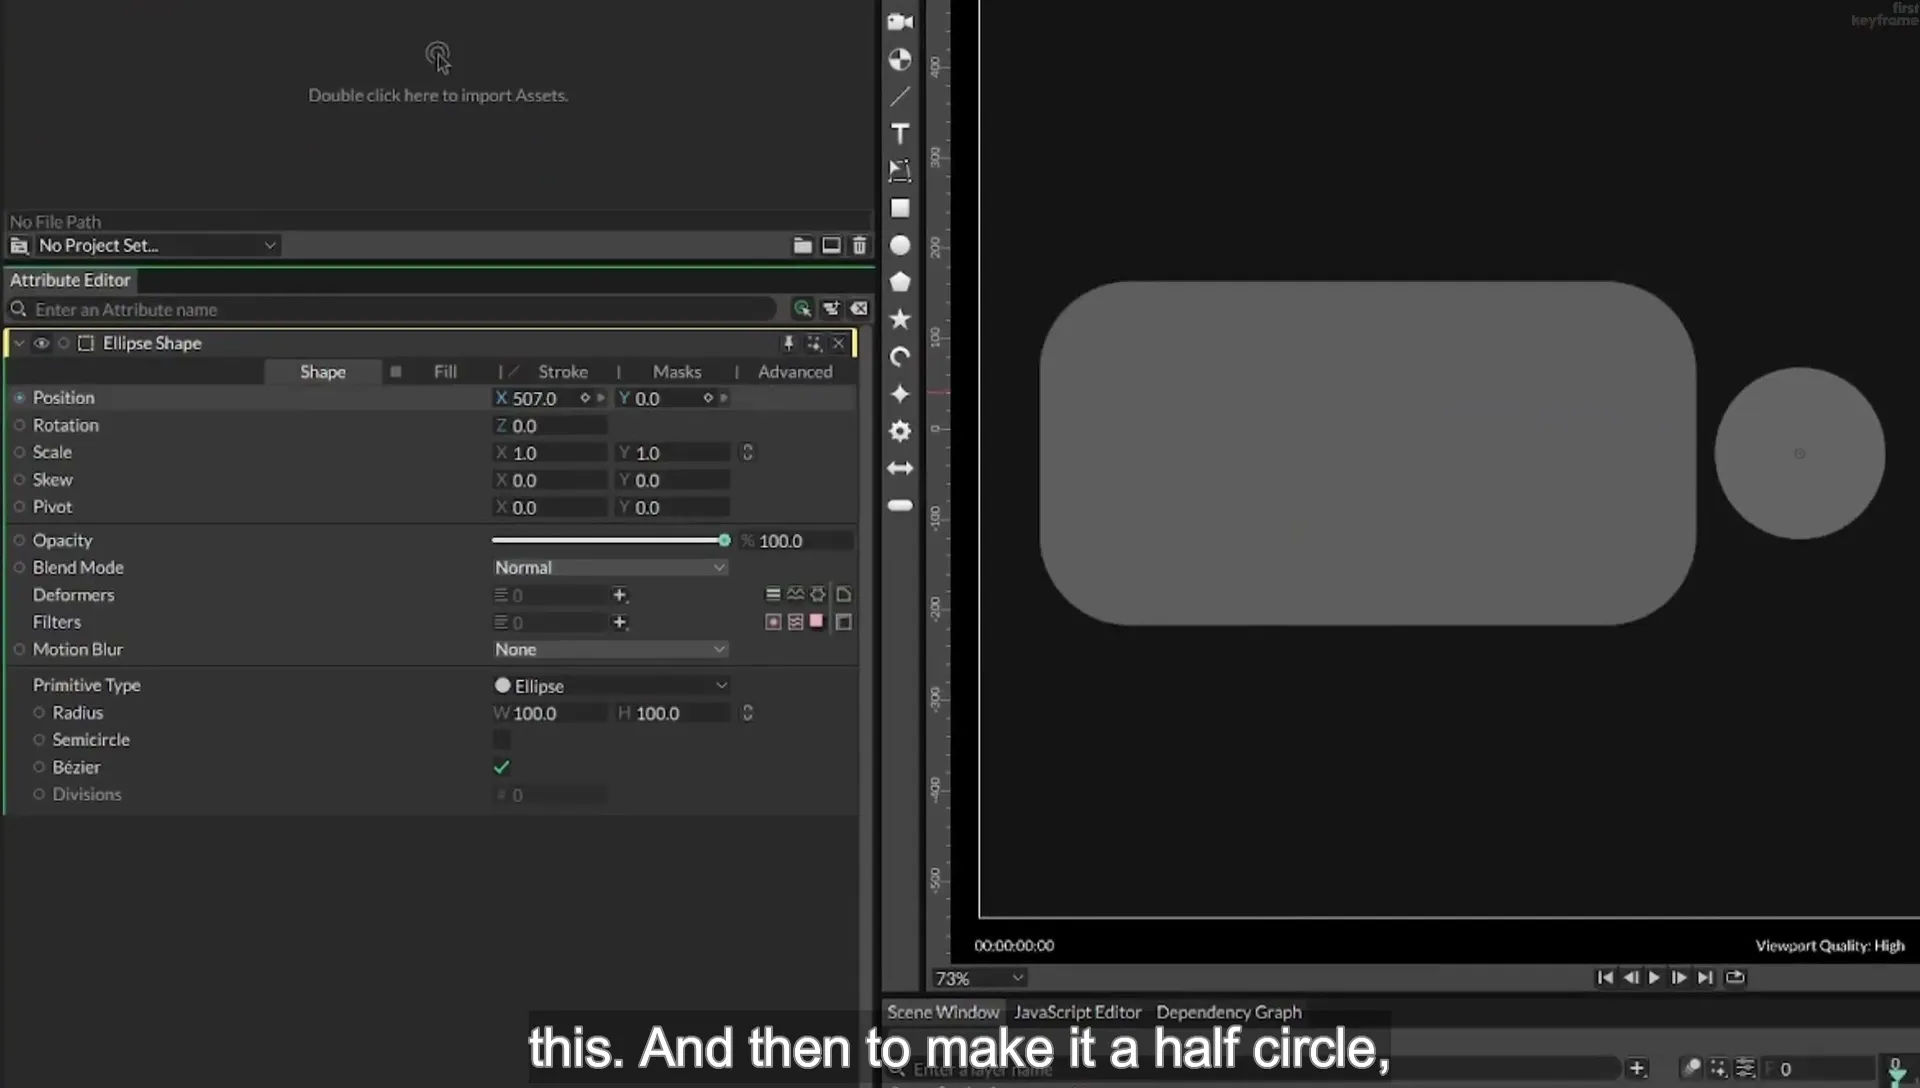Jump to the first frame
Viewport: 1920px width, 1088px height.
coord(1605,978)
